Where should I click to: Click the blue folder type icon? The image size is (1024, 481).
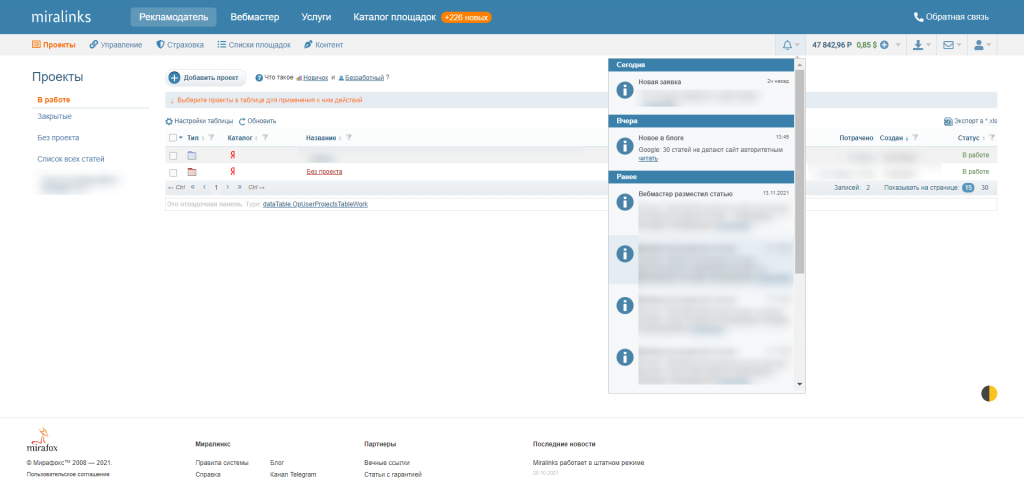pos(192,155)
